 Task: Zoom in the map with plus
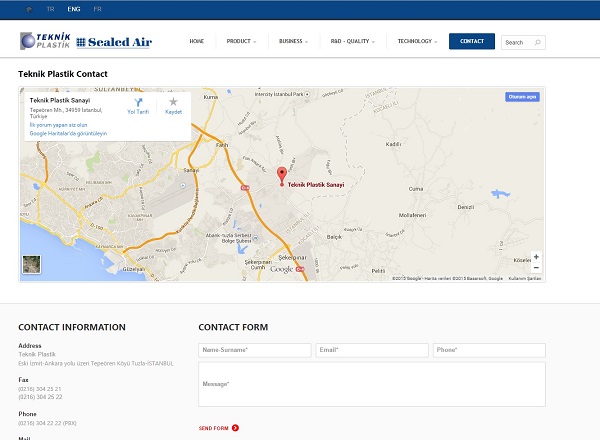536,257
